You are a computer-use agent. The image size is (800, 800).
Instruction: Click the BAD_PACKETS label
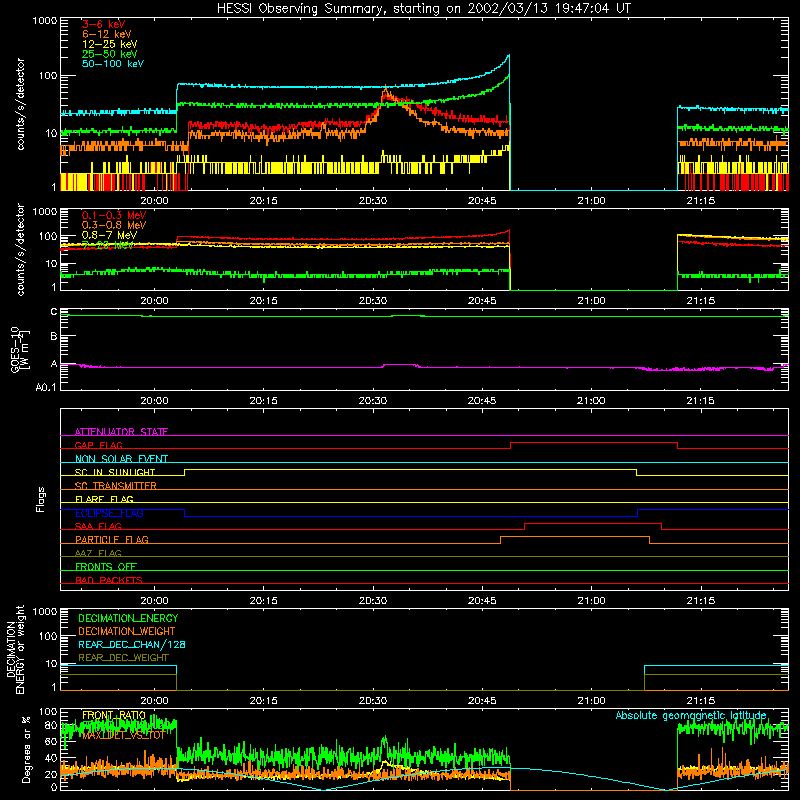[109, 580]
